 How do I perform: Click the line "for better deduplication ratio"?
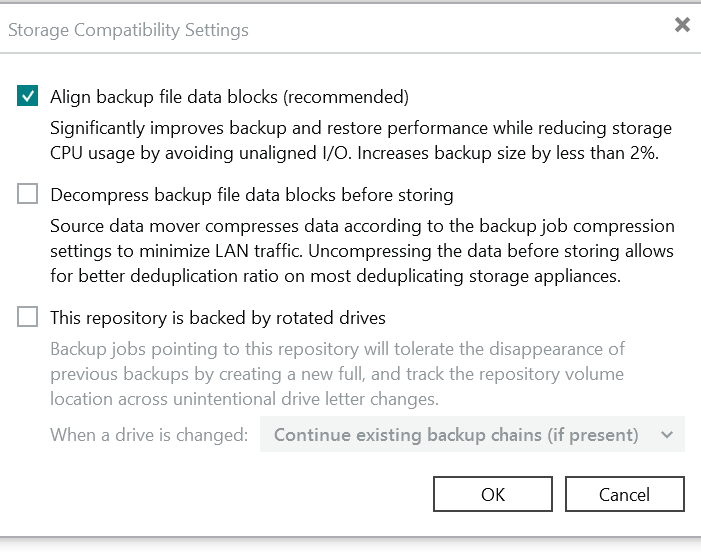[335, 275]
